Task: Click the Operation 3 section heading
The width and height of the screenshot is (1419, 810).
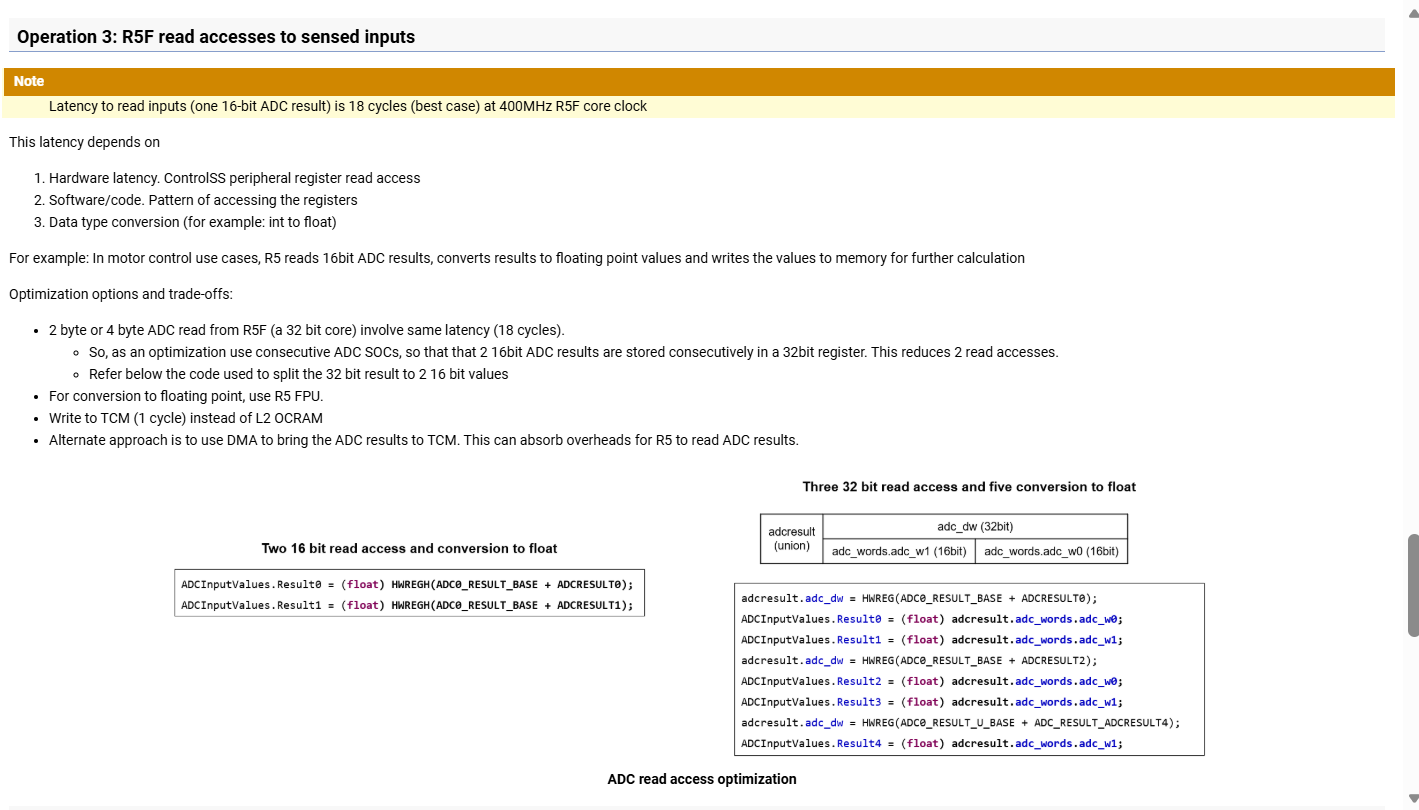Action: 216,37
